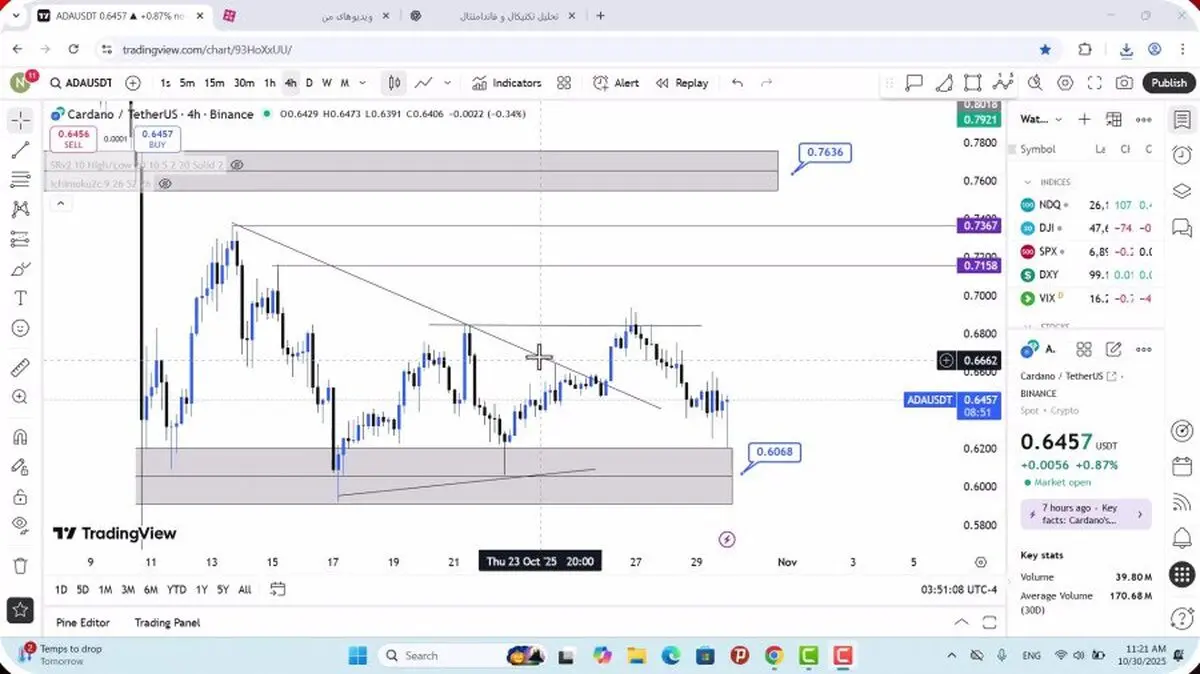Click the quick search icon
Image resolution: width=1200 pixels, height=674 pixels.
tap(1035, 84)
